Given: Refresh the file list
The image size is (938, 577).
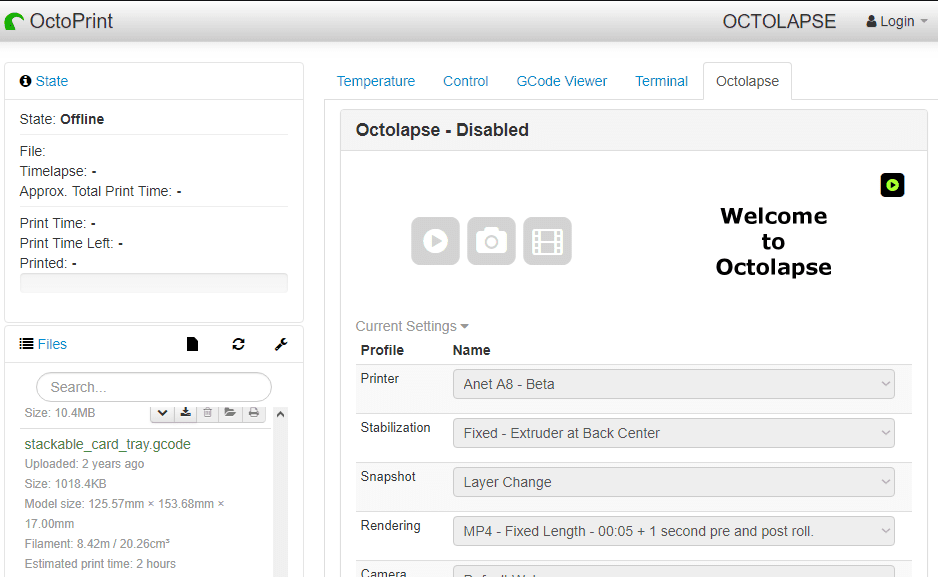Looking at the screenshot, I should tap(238, 344).
